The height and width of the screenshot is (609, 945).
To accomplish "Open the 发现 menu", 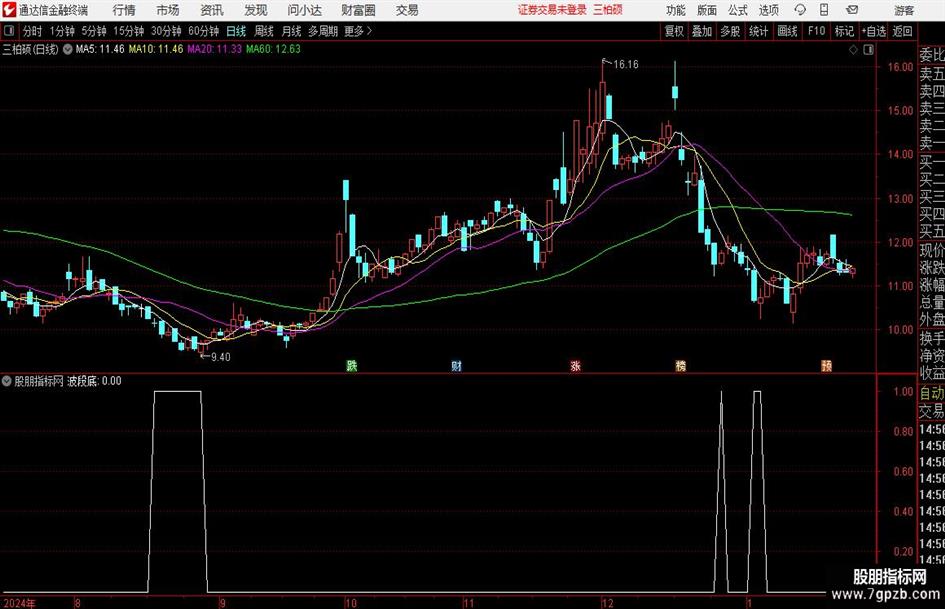I will click(x=256, y=10).
